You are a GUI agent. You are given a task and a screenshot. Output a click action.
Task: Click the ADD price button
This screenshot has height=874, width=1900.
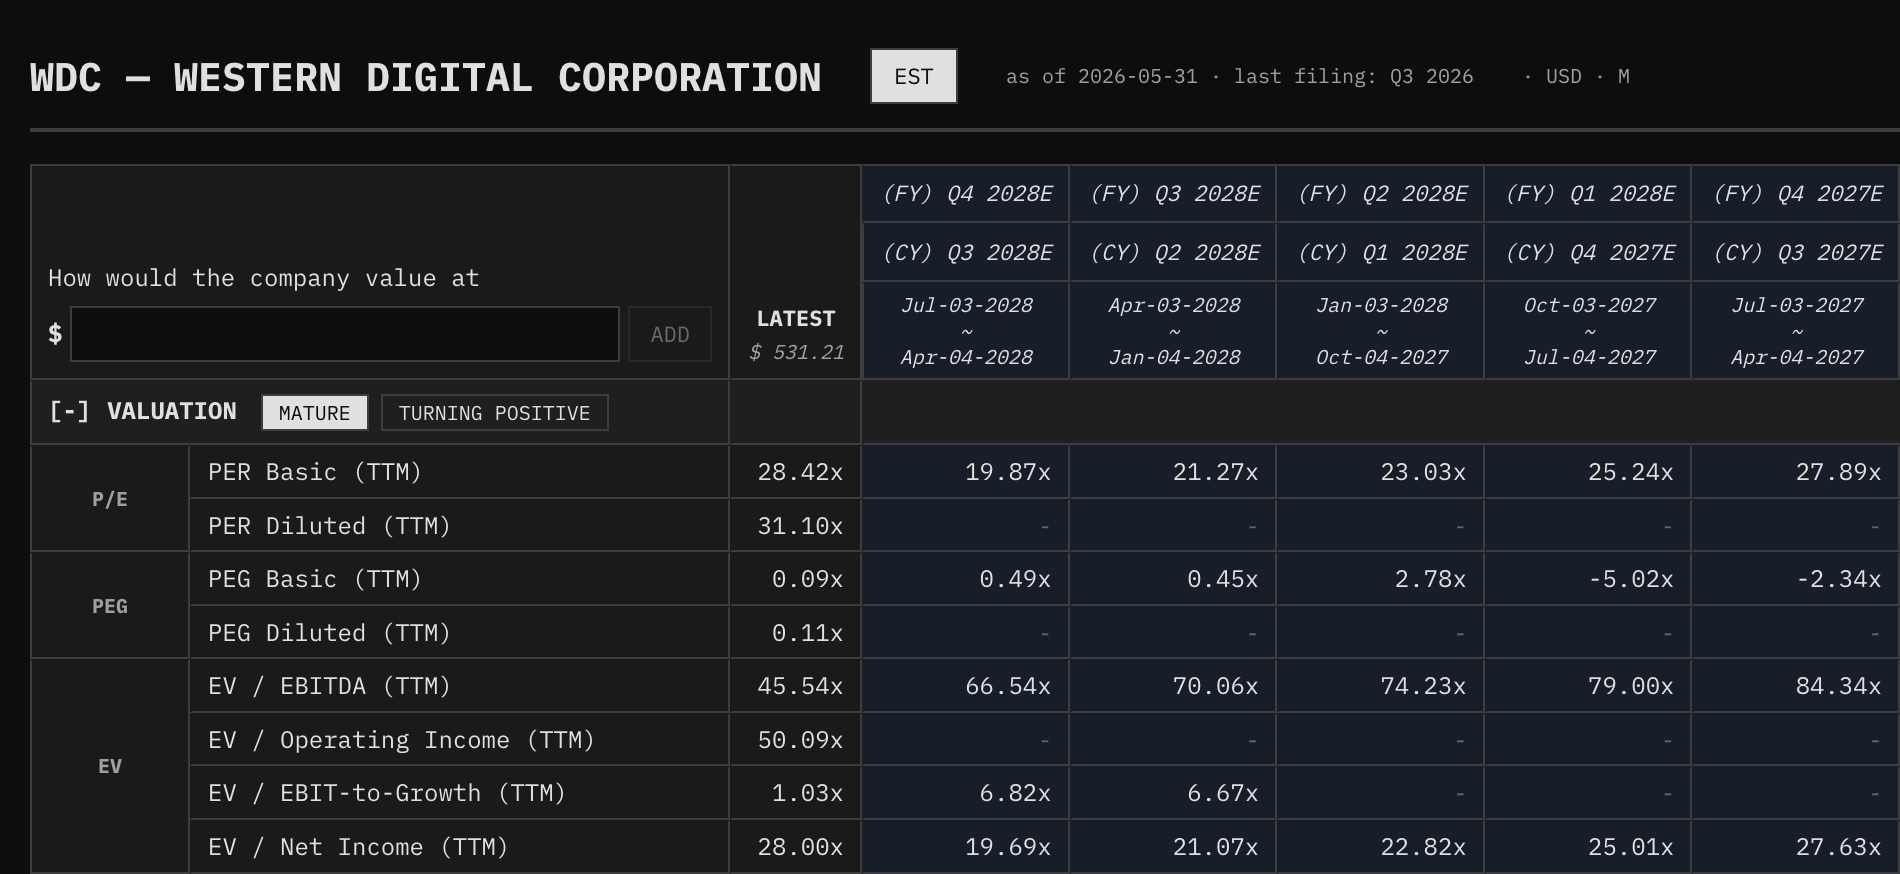tap(670, 334)
